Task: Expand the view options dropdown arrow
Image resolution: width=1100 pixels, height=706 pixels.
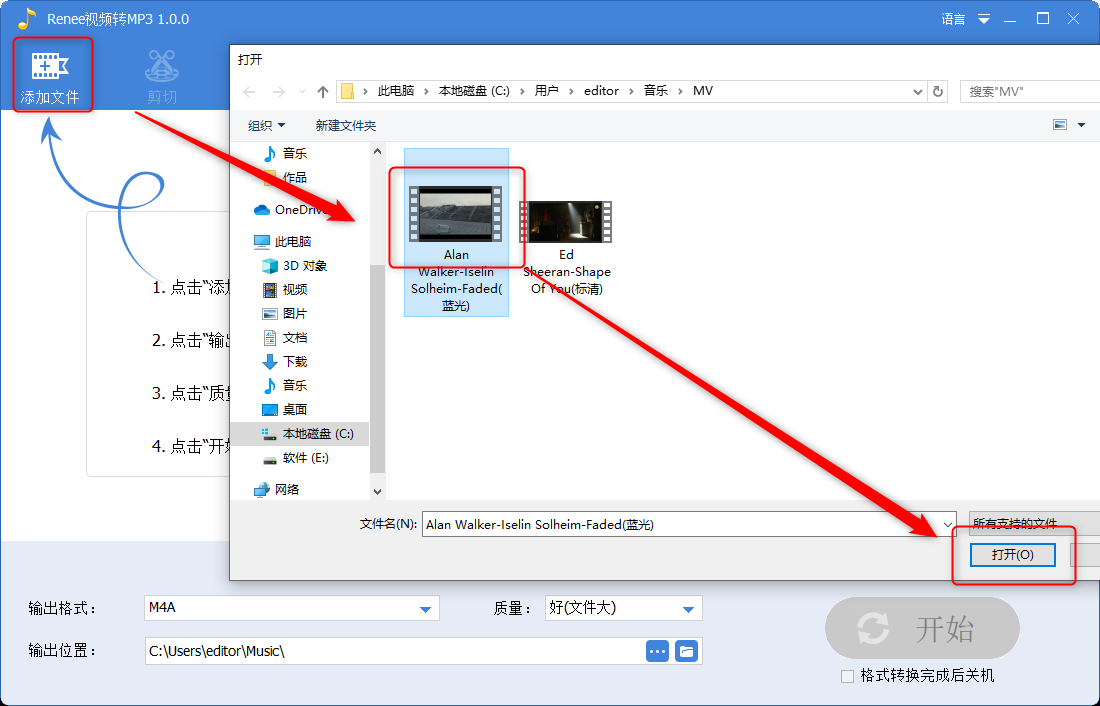Action: [1081, 125]
